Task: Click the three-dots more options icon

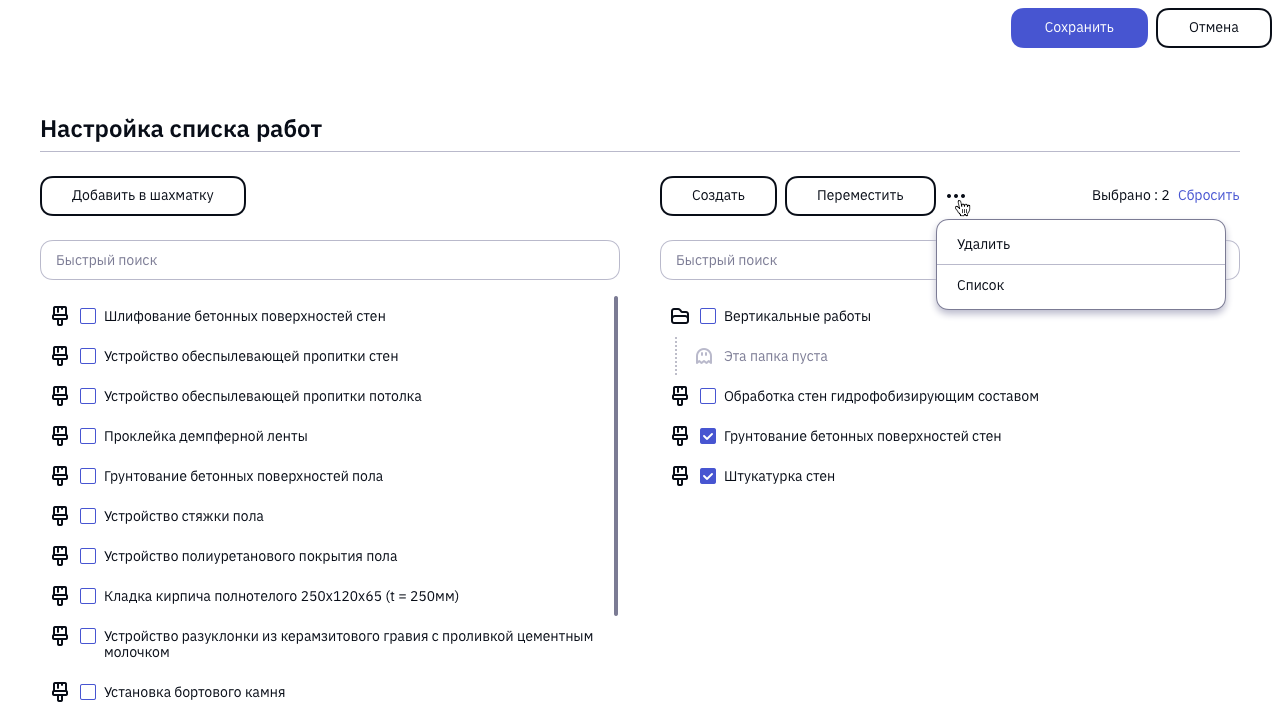Action: click(956, 196)
